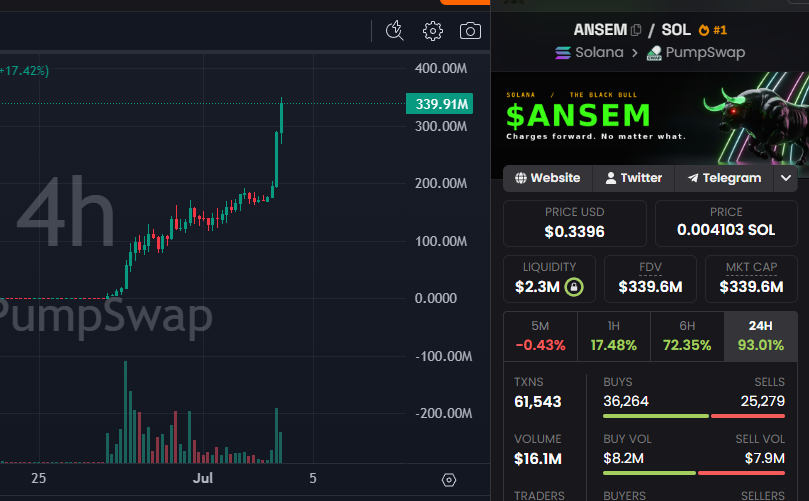Click the liquidity lock icon
The width and height of the screenshot is (809, 501).
coord(574,287)
